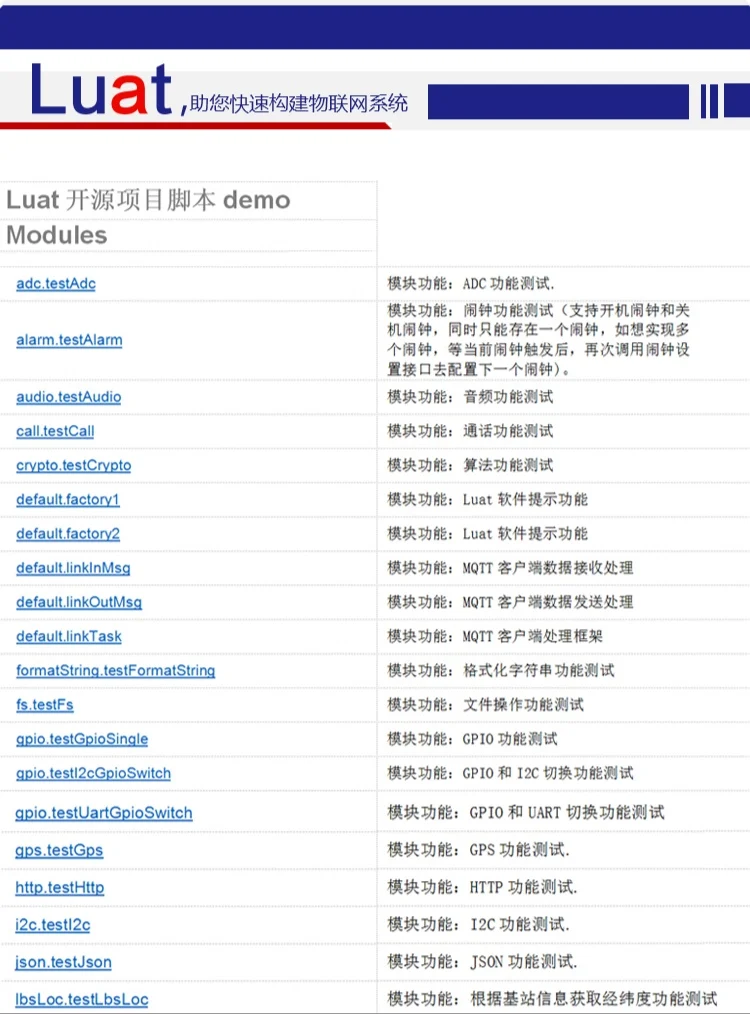Select '模块功能: GPIO 功能测试' text
The height and width of the screenshot is (1014, 750).
(x=472, y=739)
